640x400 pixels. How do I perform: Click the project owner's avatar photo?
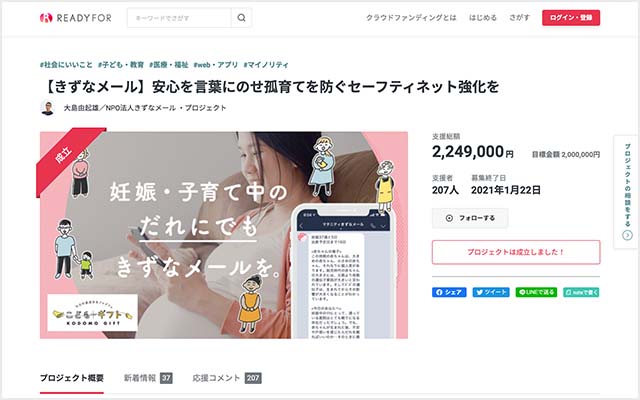tap(48, 108)
